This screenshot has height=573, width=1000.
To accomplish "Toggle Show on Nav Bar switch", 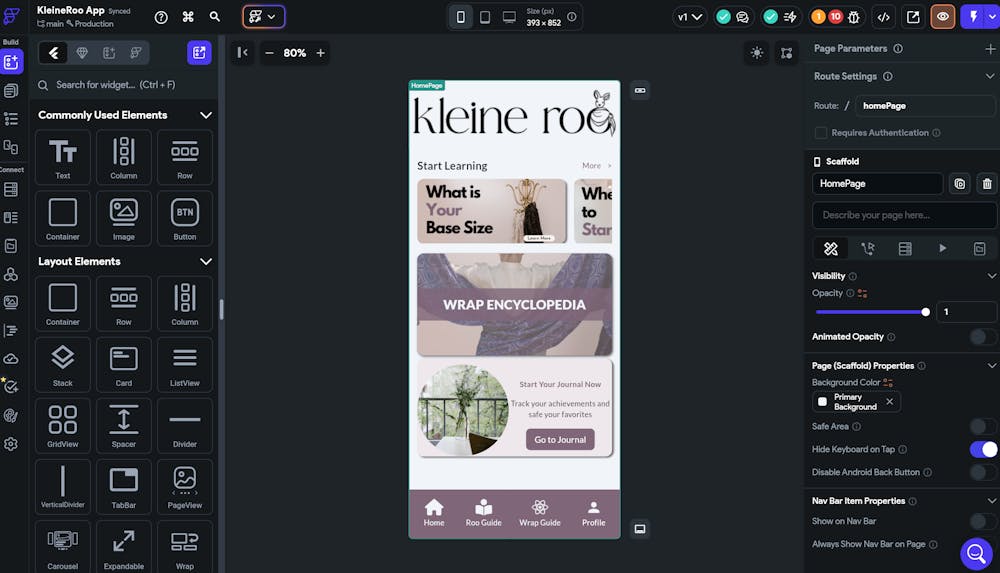I will point(983,521).
